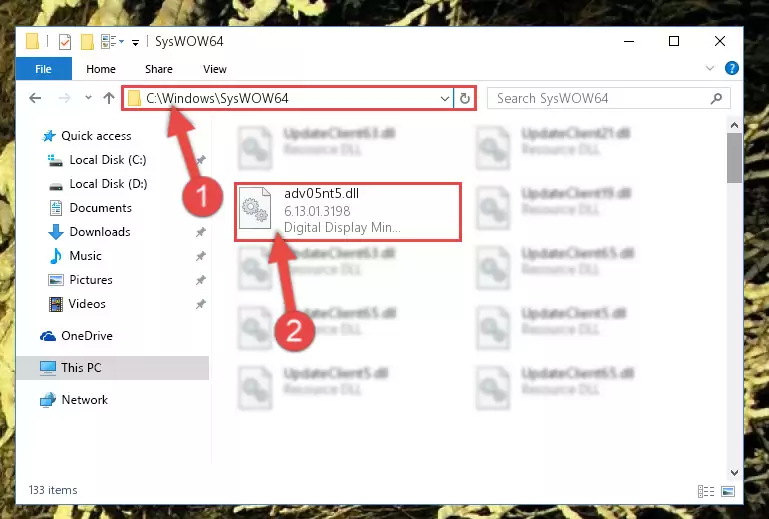Viewport: 769px width, 519px height.
Task: Open the blue Help question mark
Action: click(731, 68)
